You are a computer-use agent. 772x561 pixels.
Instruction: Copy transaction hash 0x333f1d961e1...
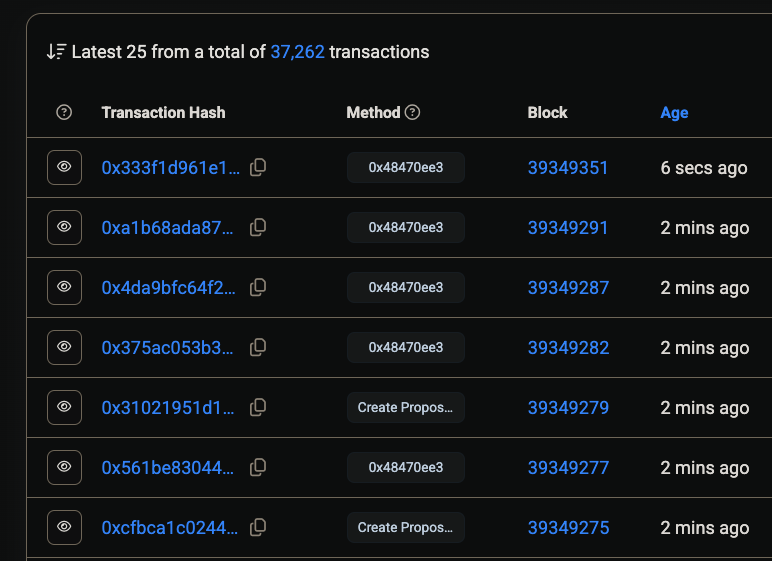click(x=258, y=167)
